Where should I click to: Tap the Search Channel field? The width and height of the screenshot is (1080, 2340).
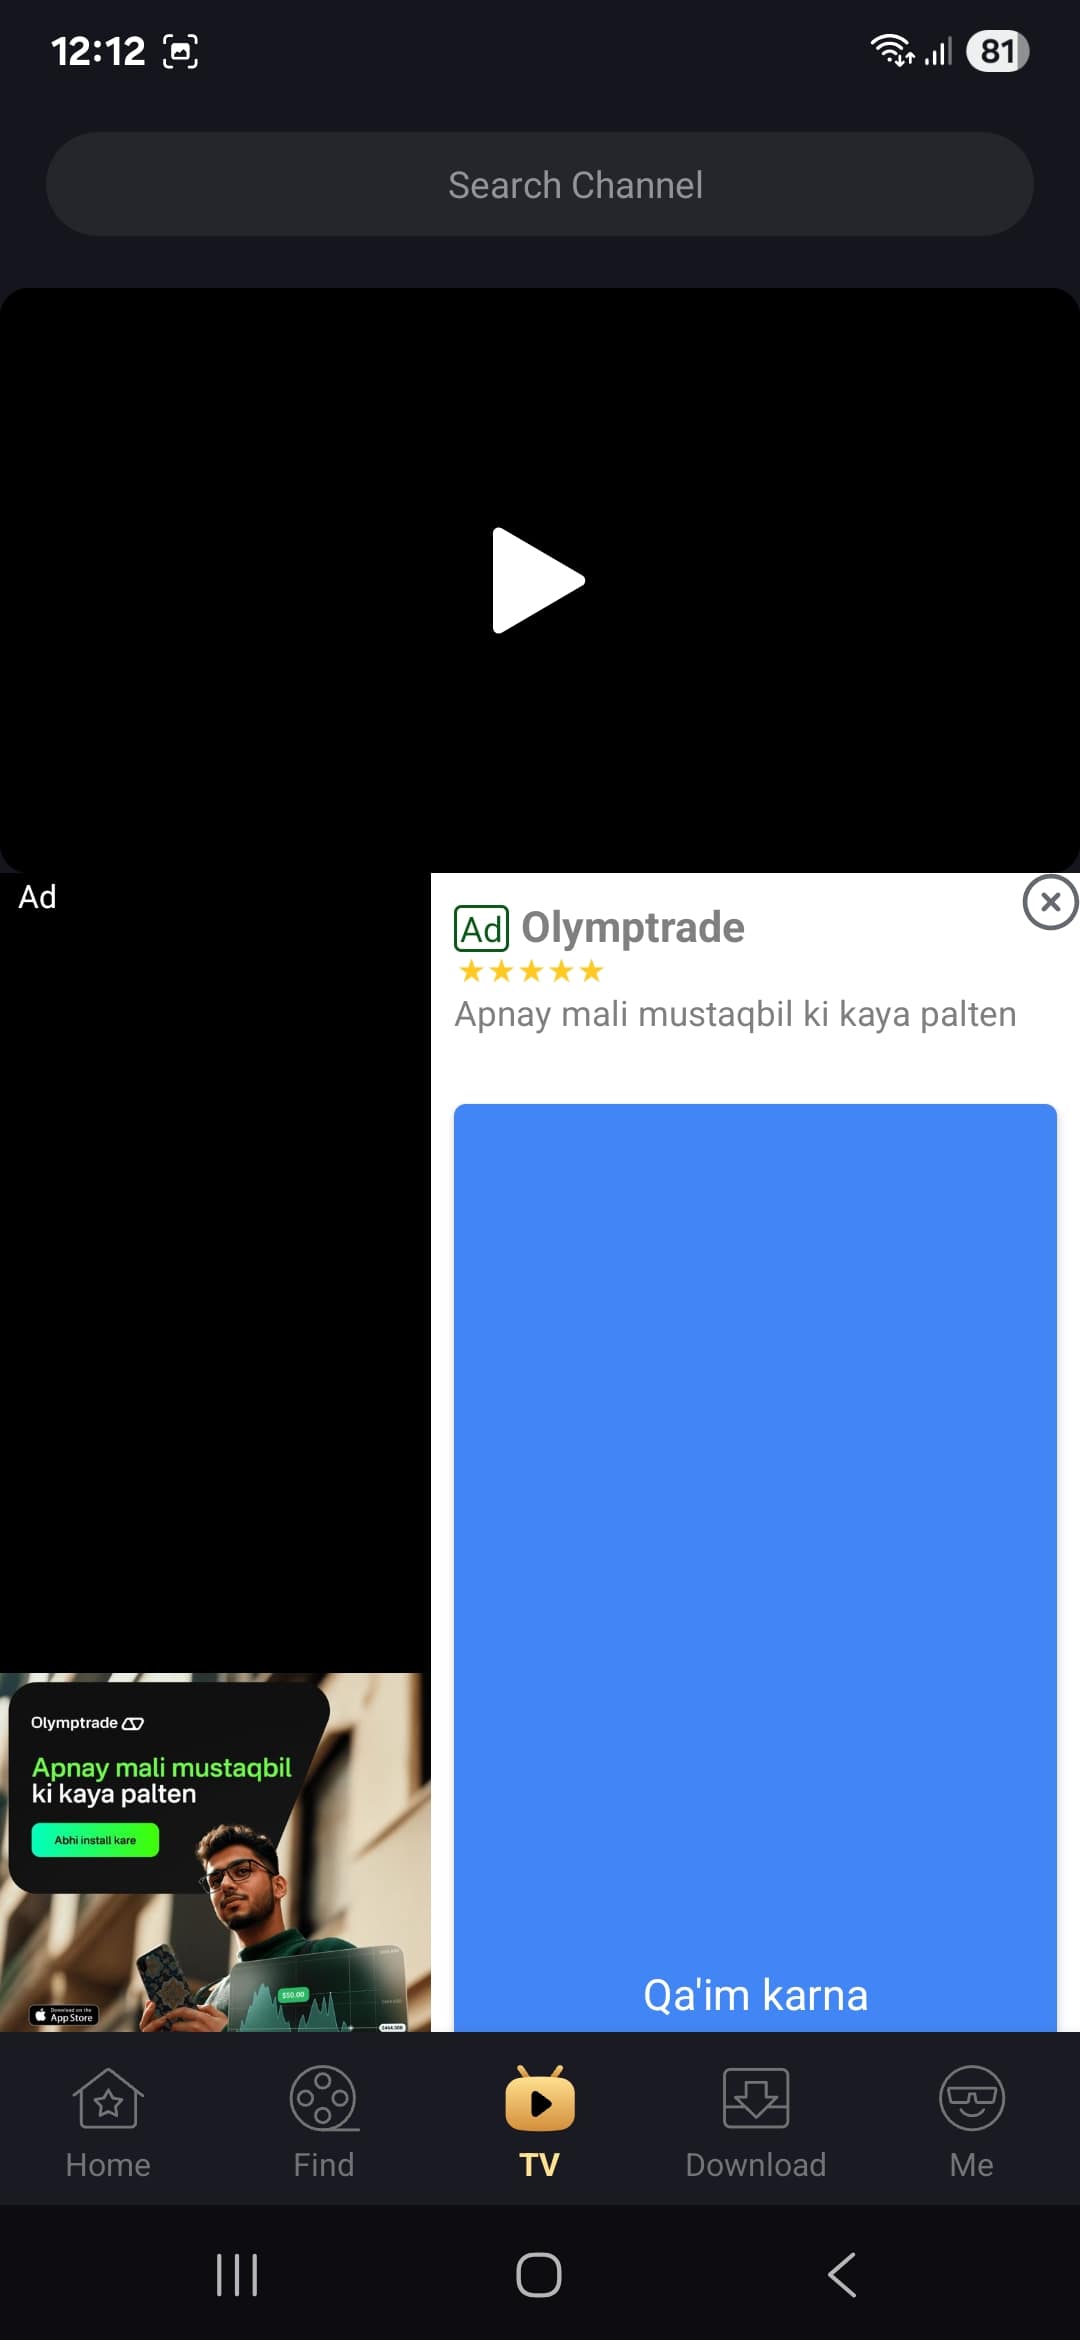[540, 184]
